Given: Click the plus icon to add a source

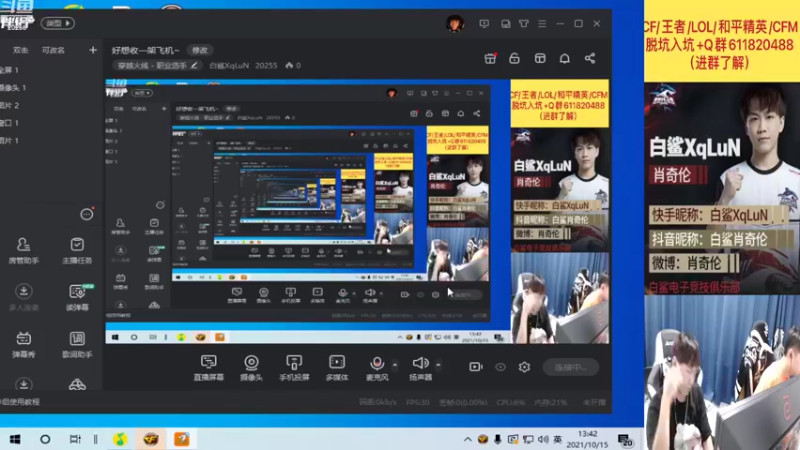Looking at the screenshot, I should (93, 50).
